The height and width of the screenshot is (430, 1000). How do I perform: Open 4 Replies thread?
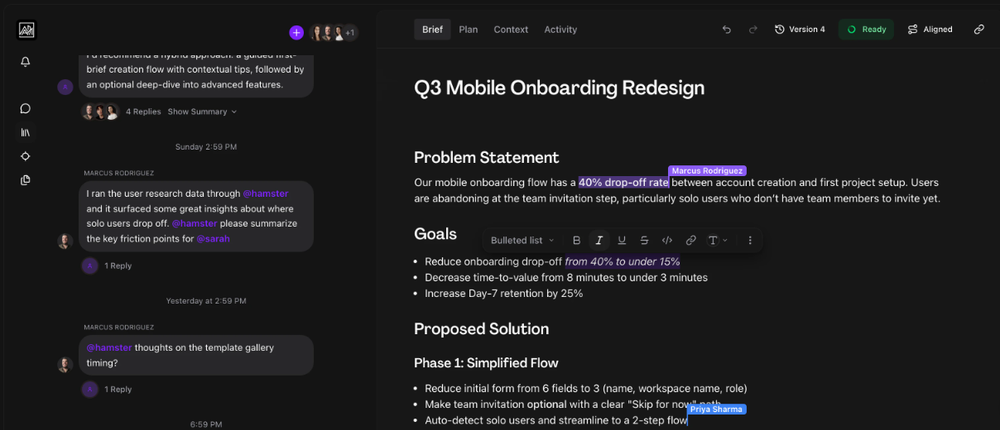(143, 112)
